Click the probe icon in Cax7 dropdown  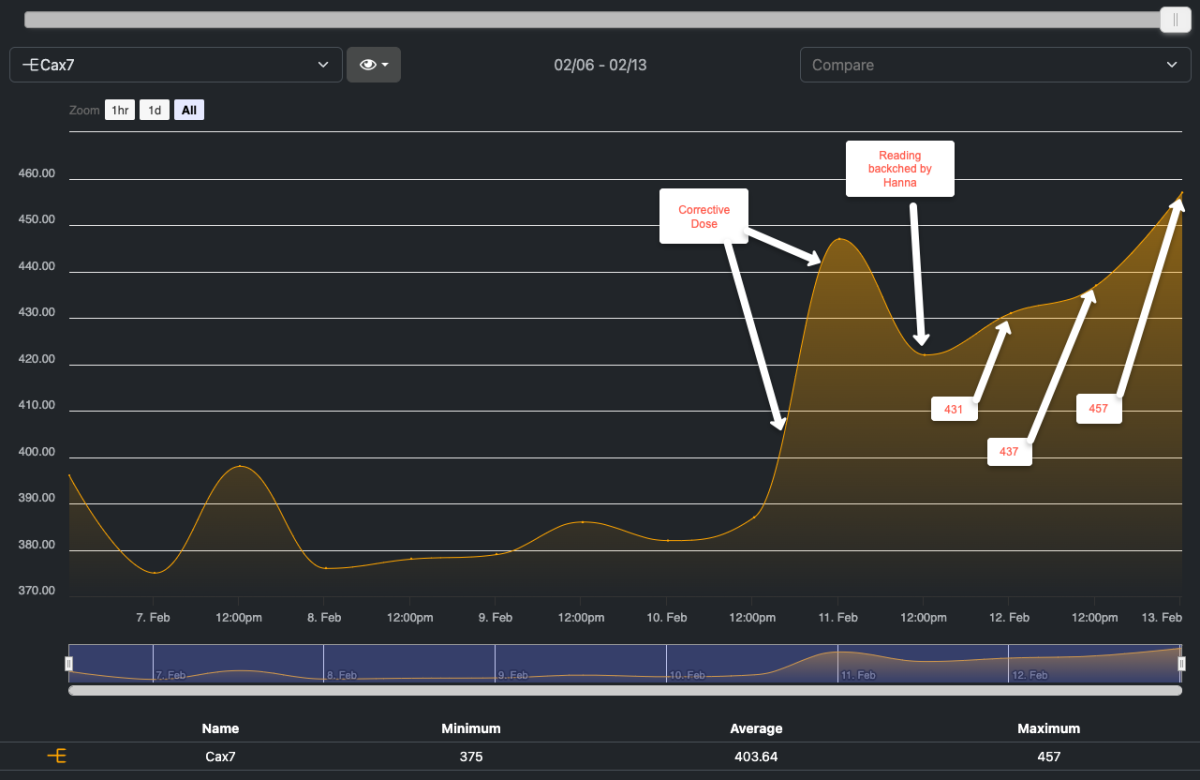[x=30, y=65]
